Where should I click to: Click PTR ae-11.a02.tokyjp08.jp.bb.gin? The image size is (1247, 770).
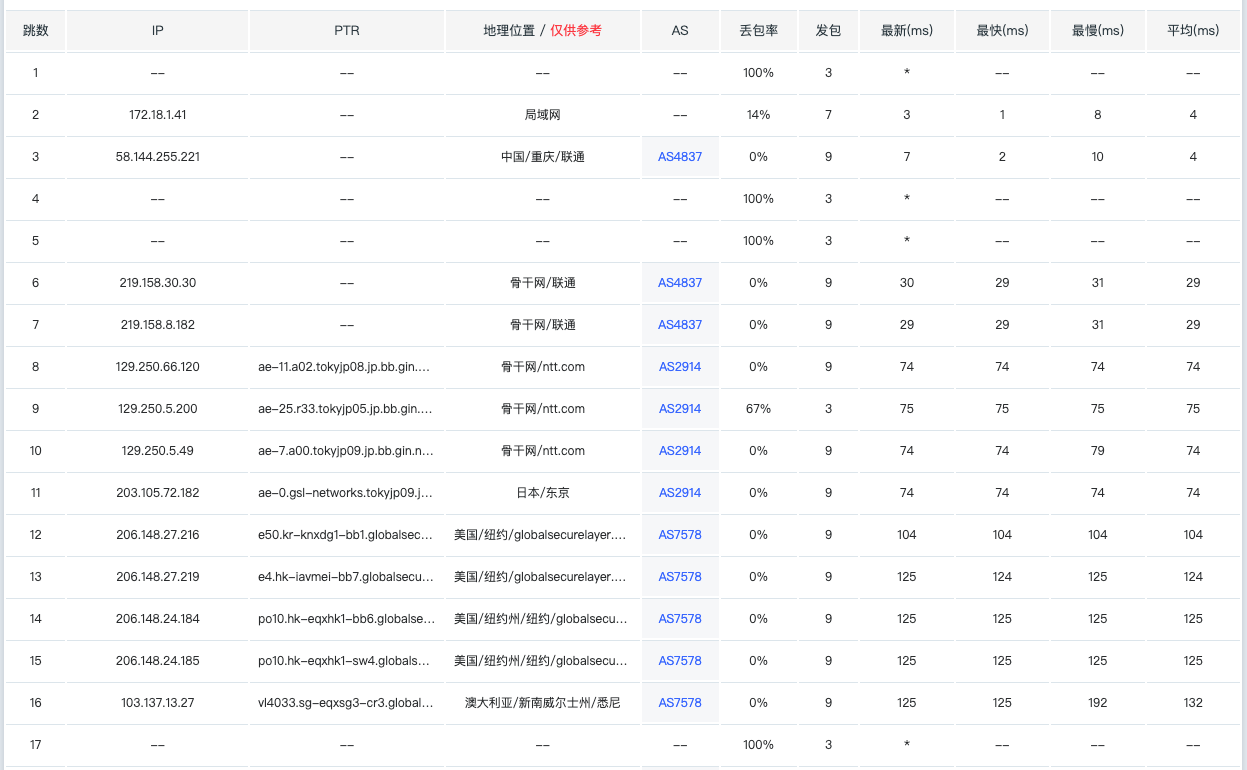(346, 367)
